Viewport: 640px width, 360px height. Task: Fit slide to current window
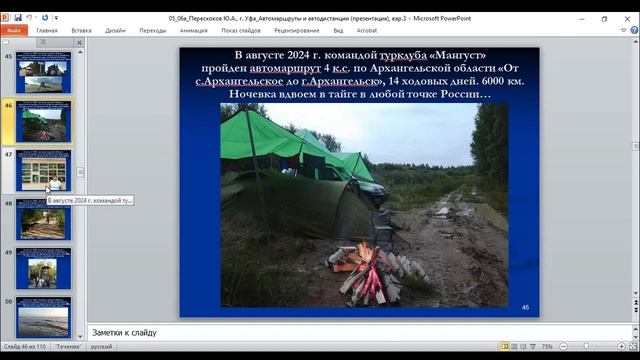click(633, 347)
